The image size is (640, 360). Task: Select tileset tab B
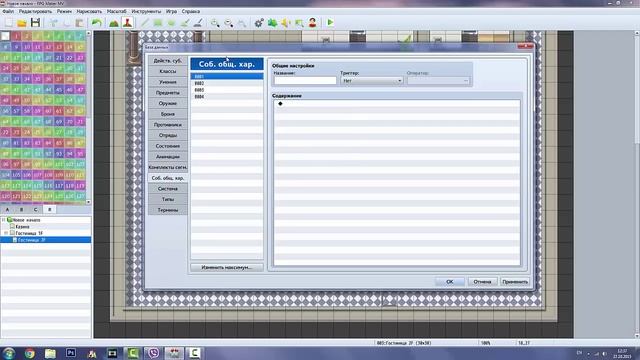(x=21, y=209)
